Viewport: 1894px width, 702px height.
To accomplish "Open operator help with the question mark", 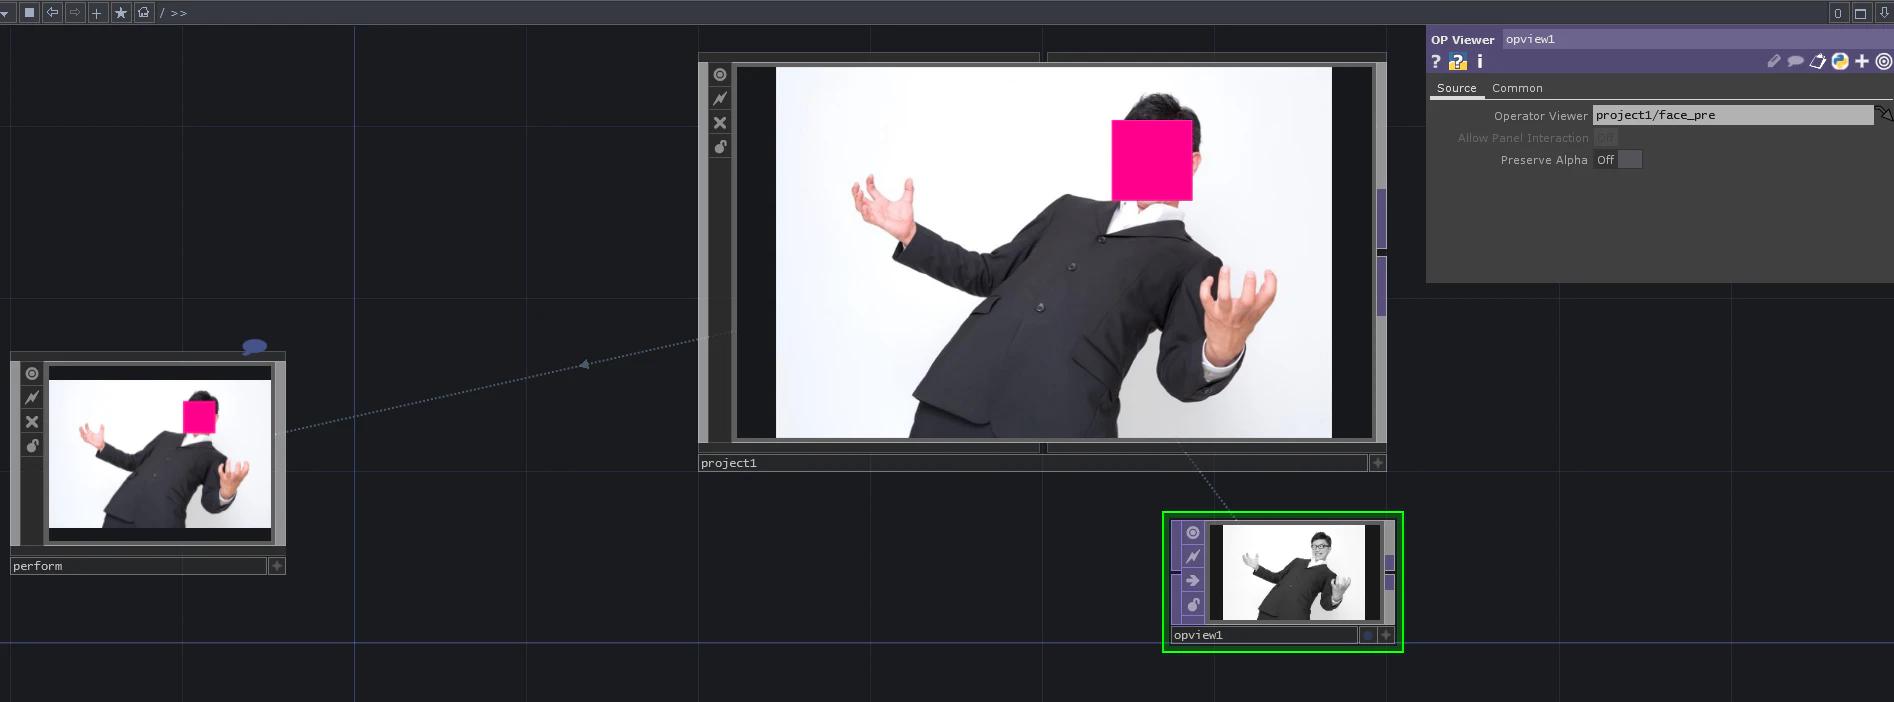I will click(x=1436, y=62).
